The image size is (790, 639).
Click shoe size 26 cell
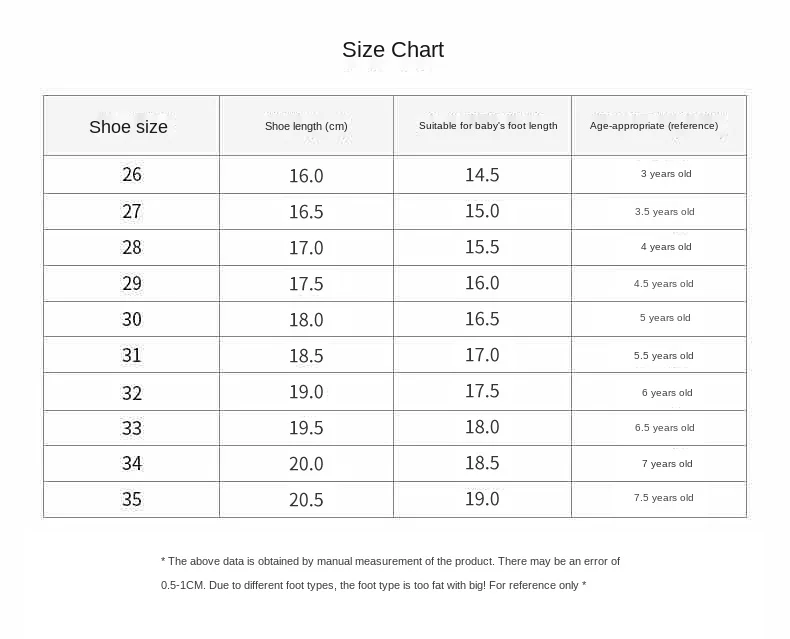tap(132, 175)
